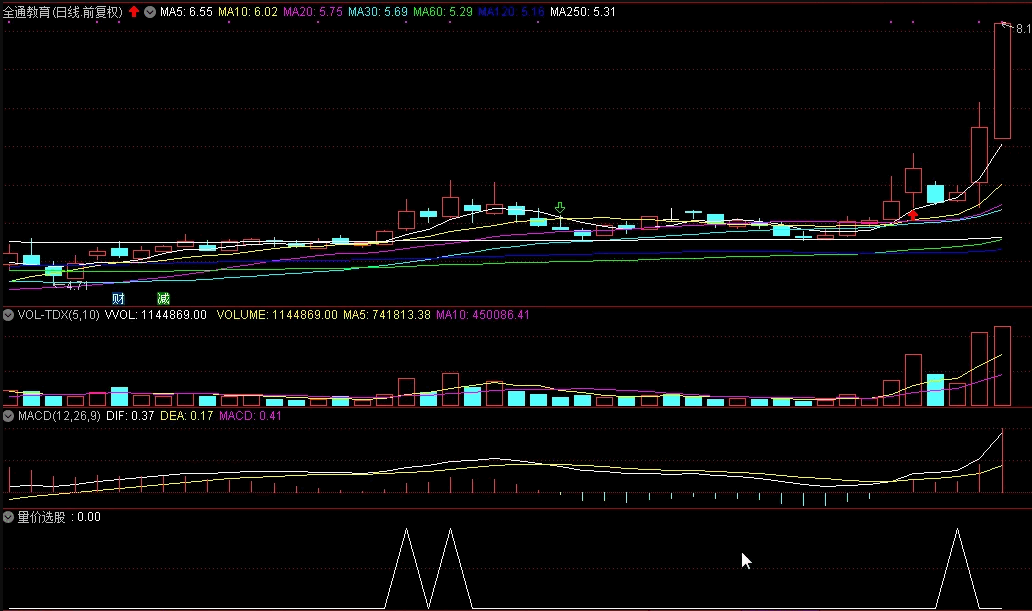Click the DEA: 0.17 value
The image size is (1032, 611).
click(x=187, y=416)
